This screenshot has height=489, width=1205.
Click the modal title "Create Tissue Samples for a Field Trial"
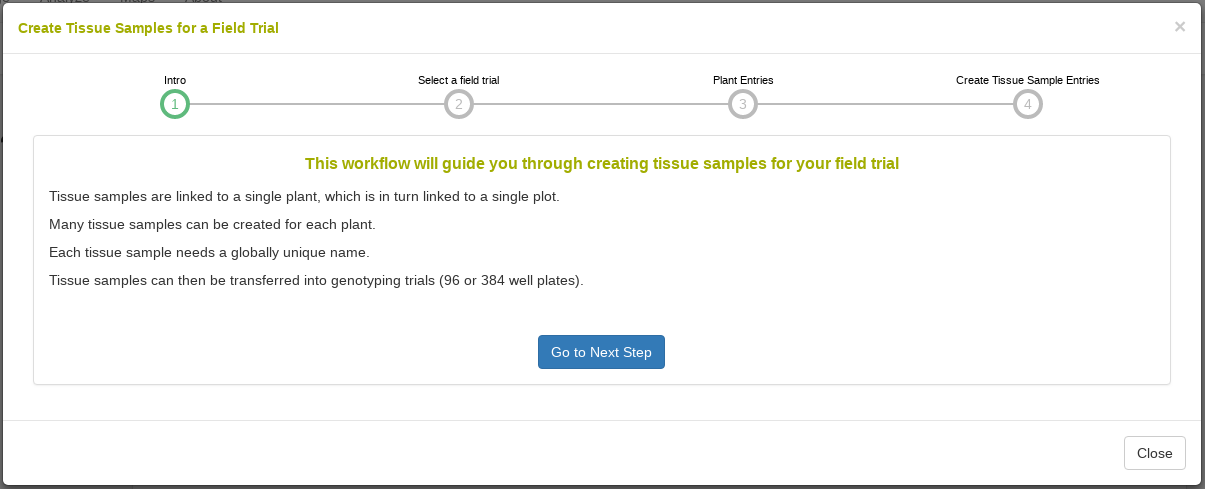[148, 28]
